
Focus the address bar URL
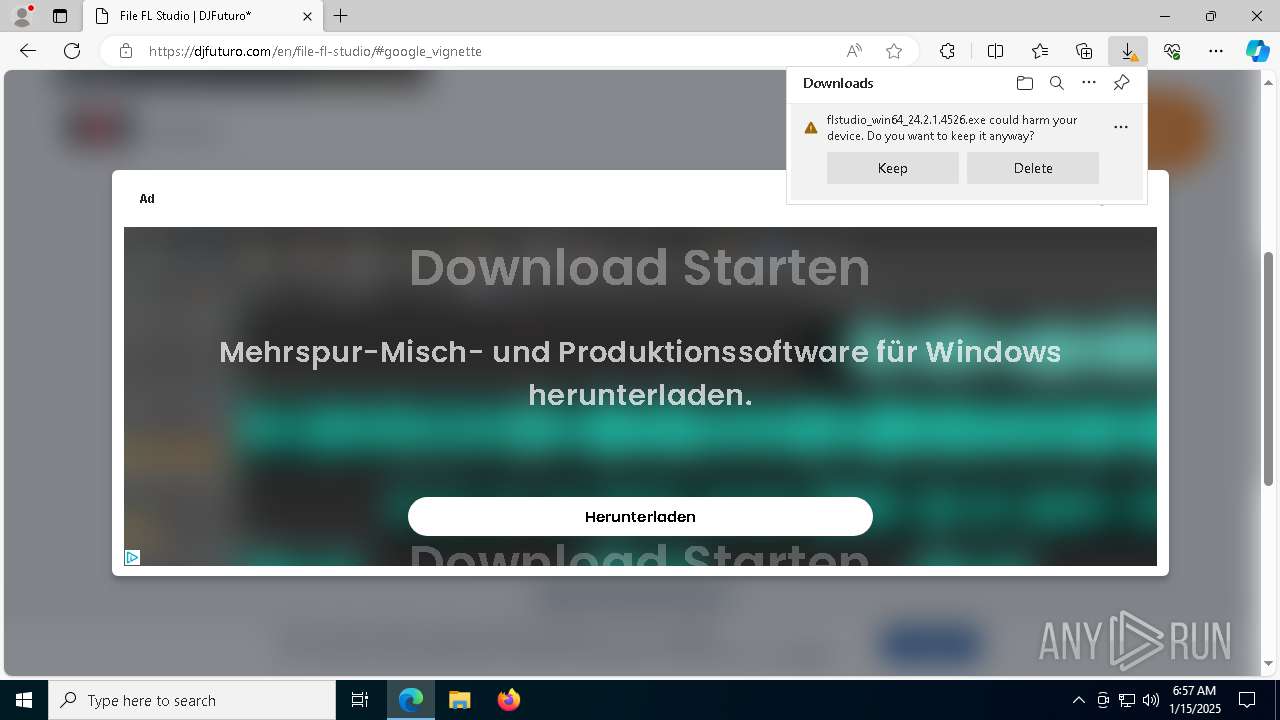315,51
